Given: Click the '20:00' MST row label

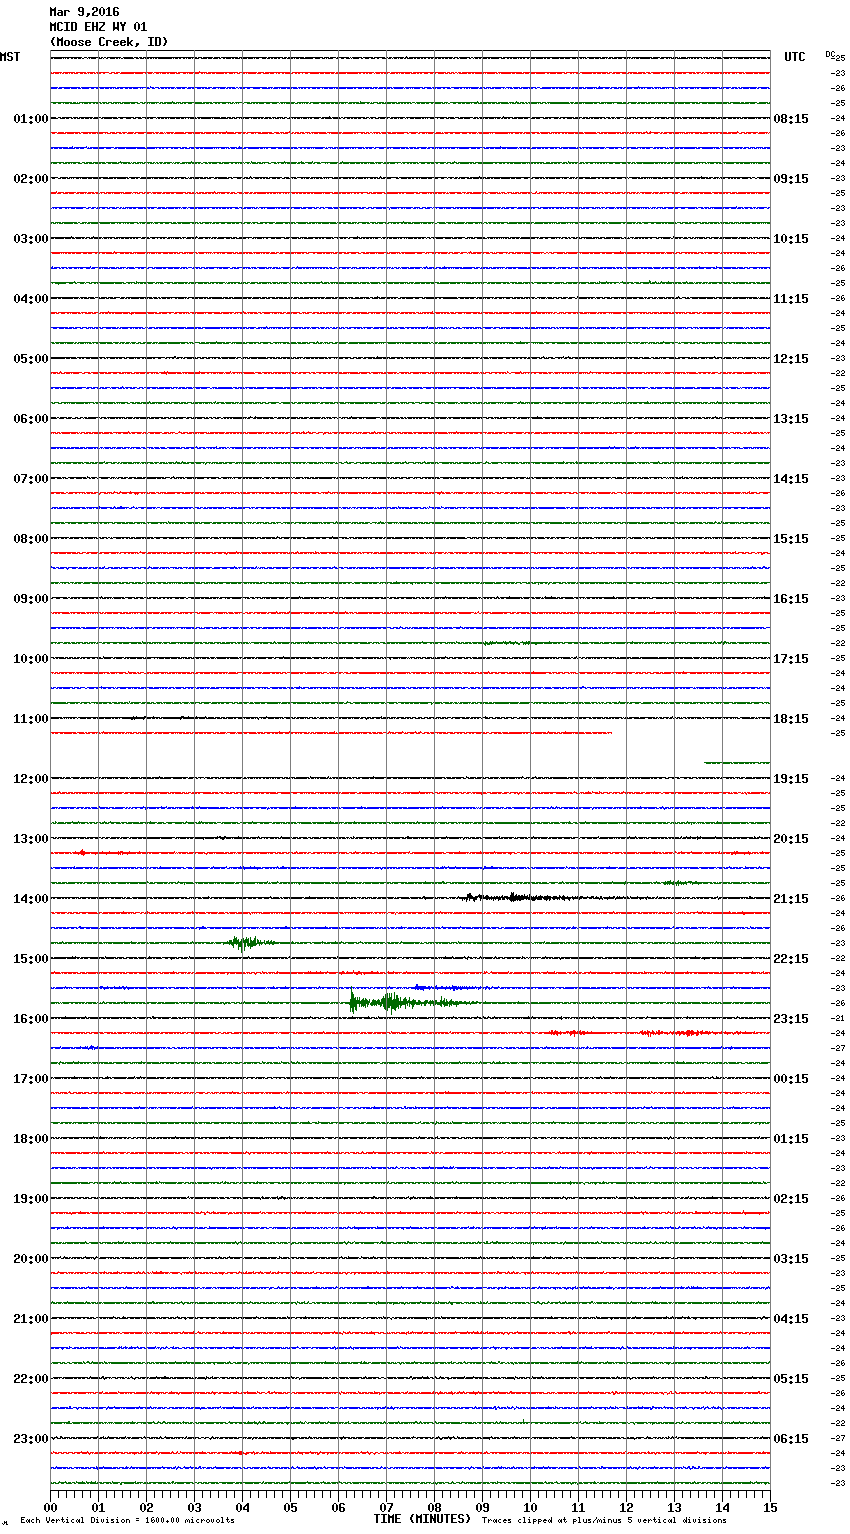Looking at the screenshot, I should [x=31, y=1259].
